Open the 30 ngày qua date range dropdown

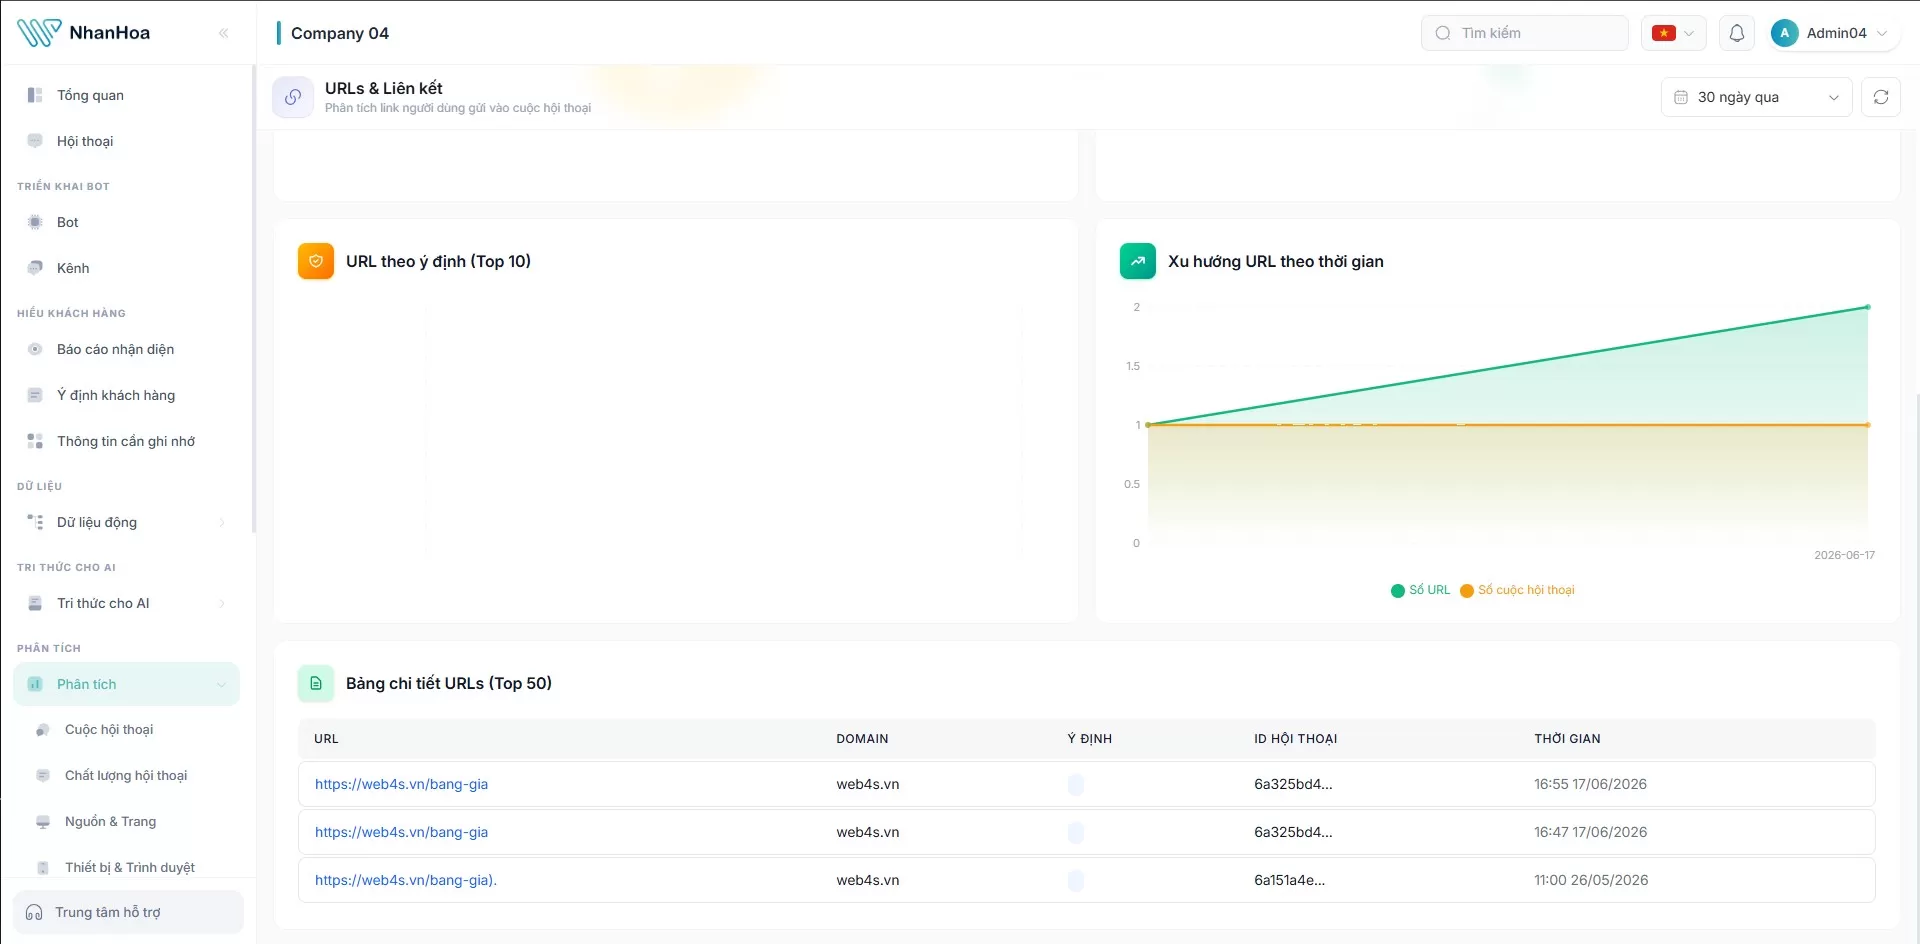coord(1757,97)
